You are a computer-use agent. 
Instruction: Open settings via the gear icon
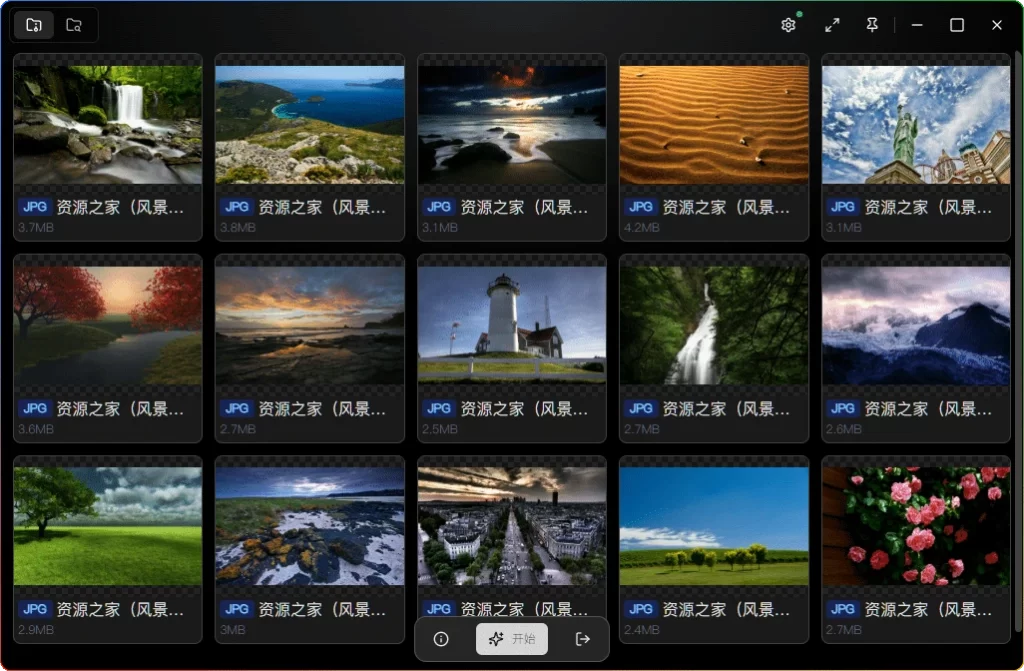click(x=788, y=25)
